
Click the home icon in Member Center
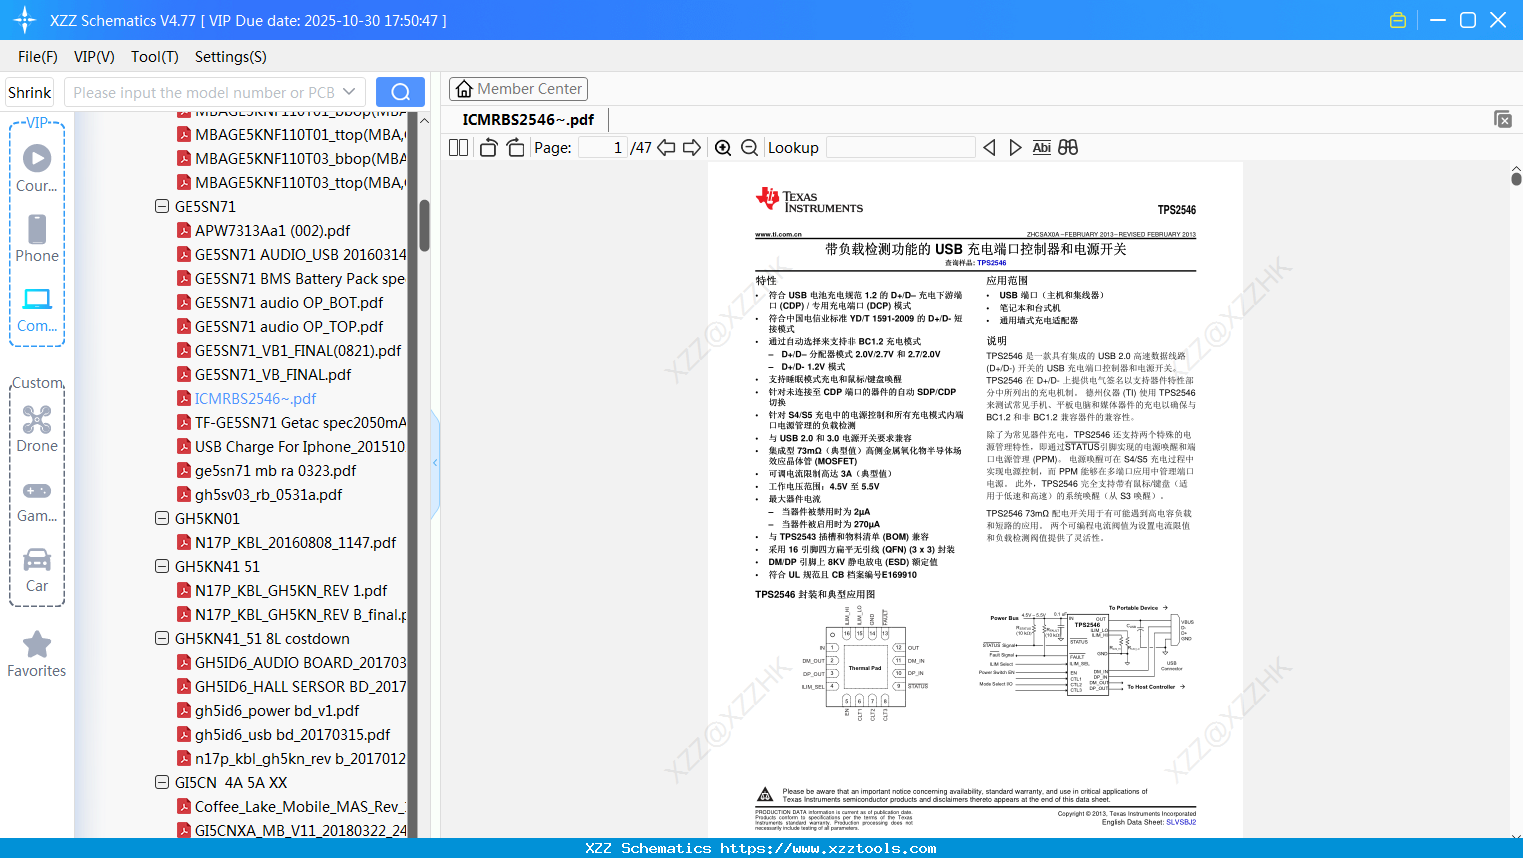pos(464,89)
